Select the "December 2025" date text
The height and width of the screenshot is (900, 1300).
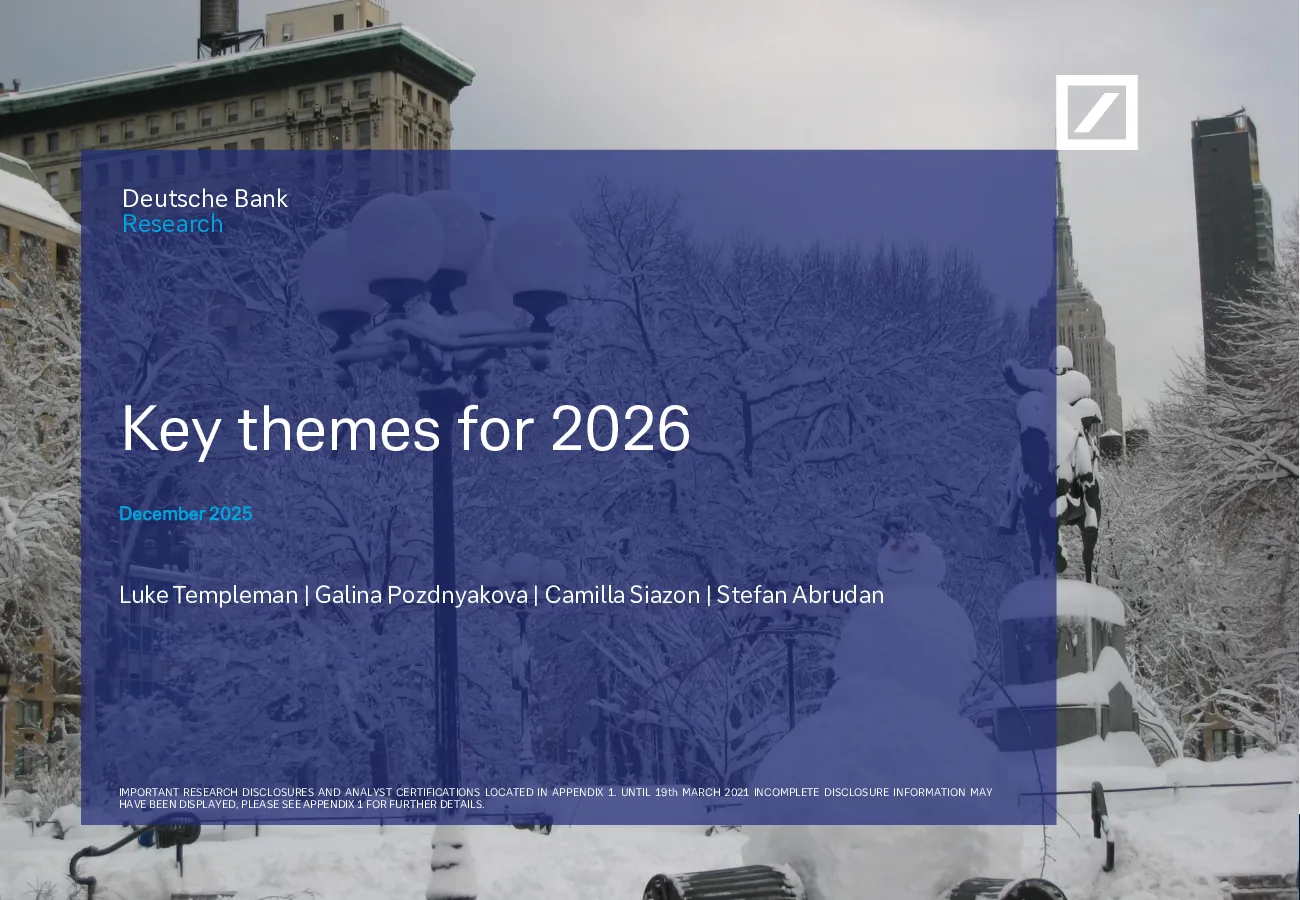[186, 514]
